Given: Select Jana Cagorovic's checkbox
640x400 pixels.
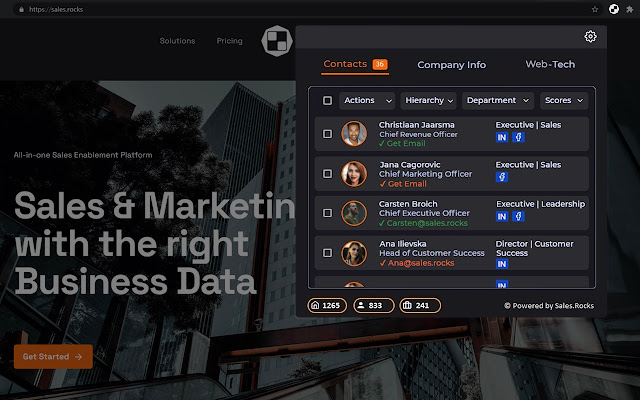Looking at the screenshot, I should pos(327,174).
